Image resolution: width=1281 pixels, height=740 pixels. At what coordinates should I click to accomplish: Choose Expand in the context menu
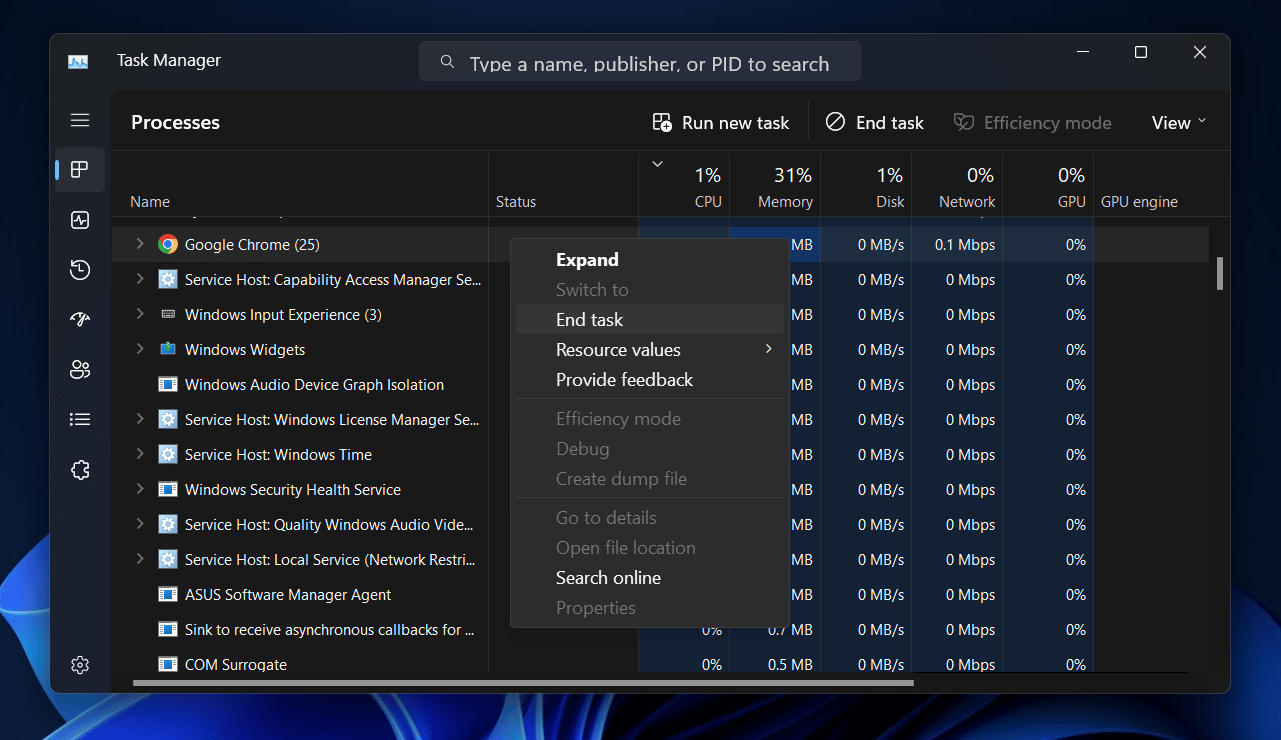(x=649, y=260)
